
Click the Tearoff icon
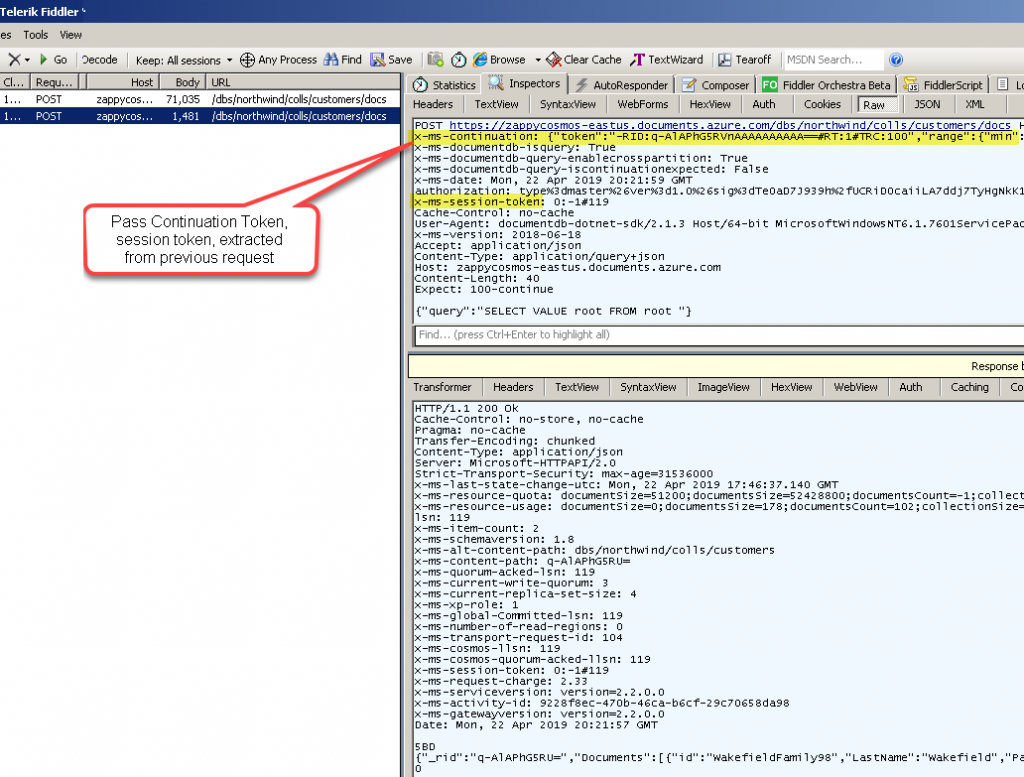743,59
